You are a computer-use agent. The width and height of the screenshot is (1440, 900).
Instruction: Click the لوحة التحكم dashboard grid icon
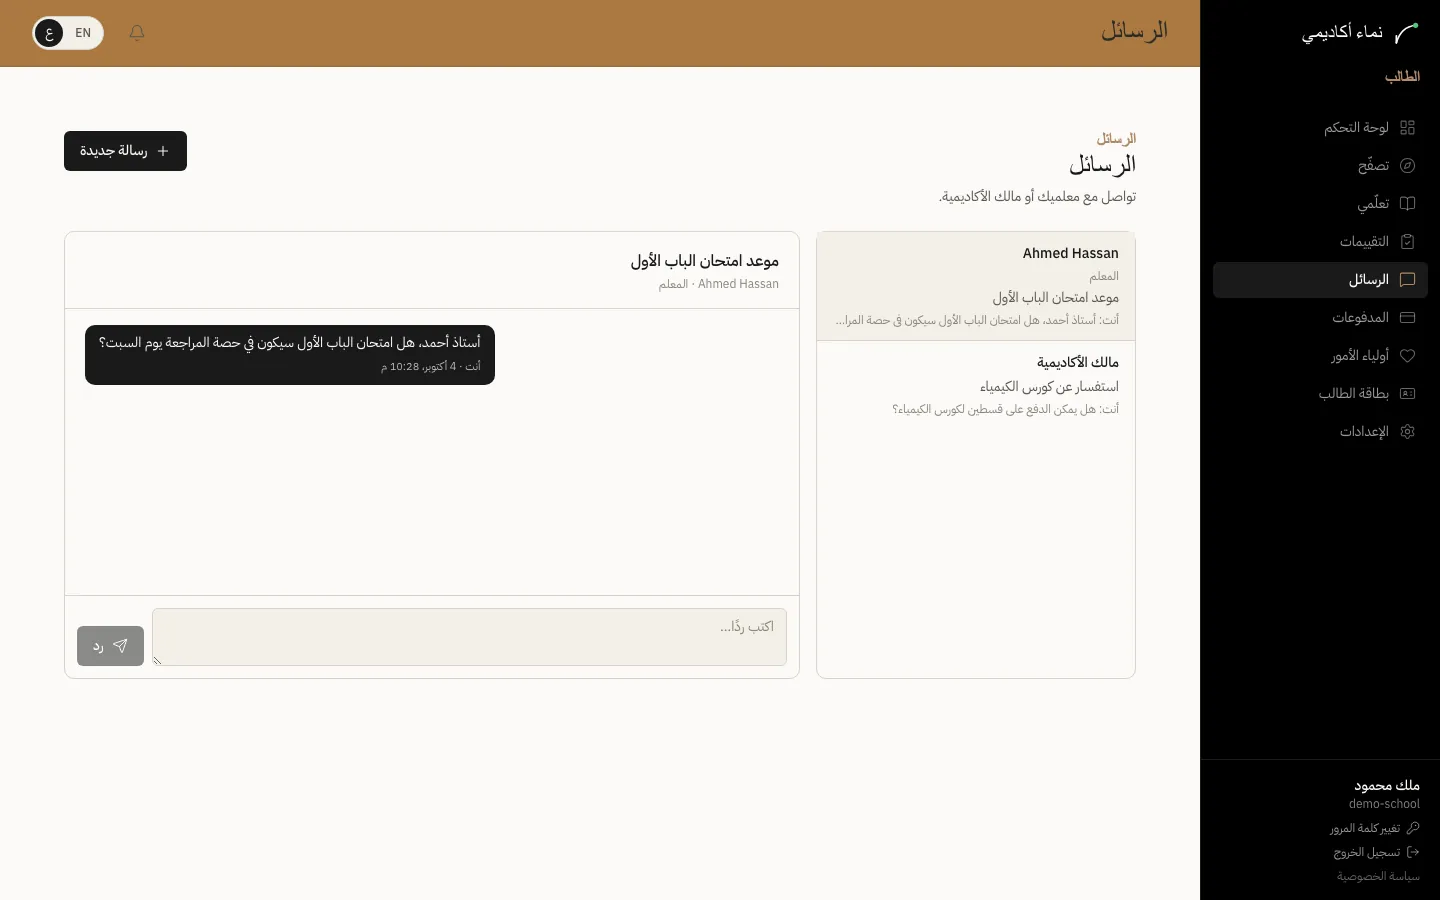(1408, 128)
